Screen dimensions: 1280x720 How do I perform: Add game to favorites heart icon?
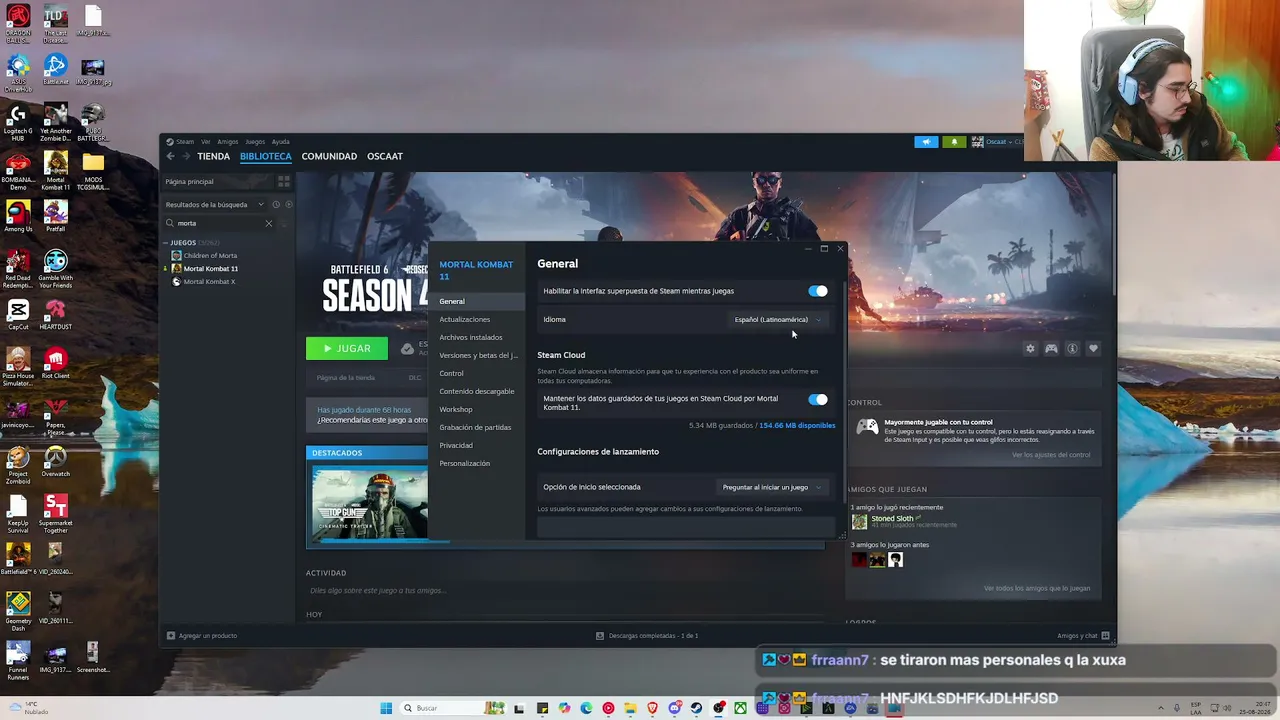(1093, 348)
